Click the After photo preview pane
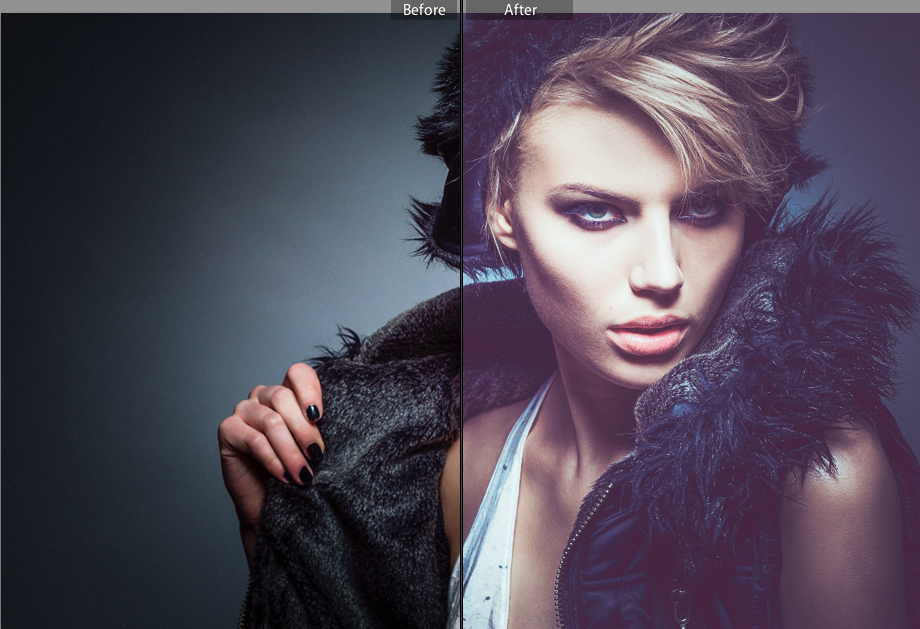This screenshot has width=920, height=629. 692,321
